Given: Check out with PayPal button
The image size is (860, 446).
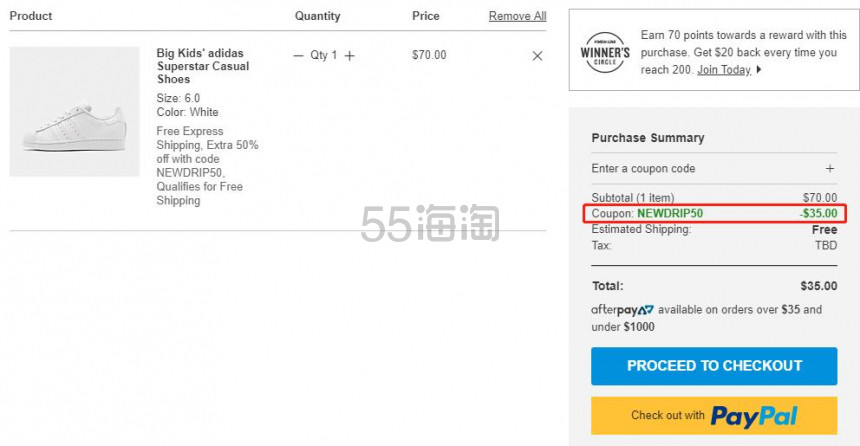Looking at the screenshot, I should click(714, 416).
